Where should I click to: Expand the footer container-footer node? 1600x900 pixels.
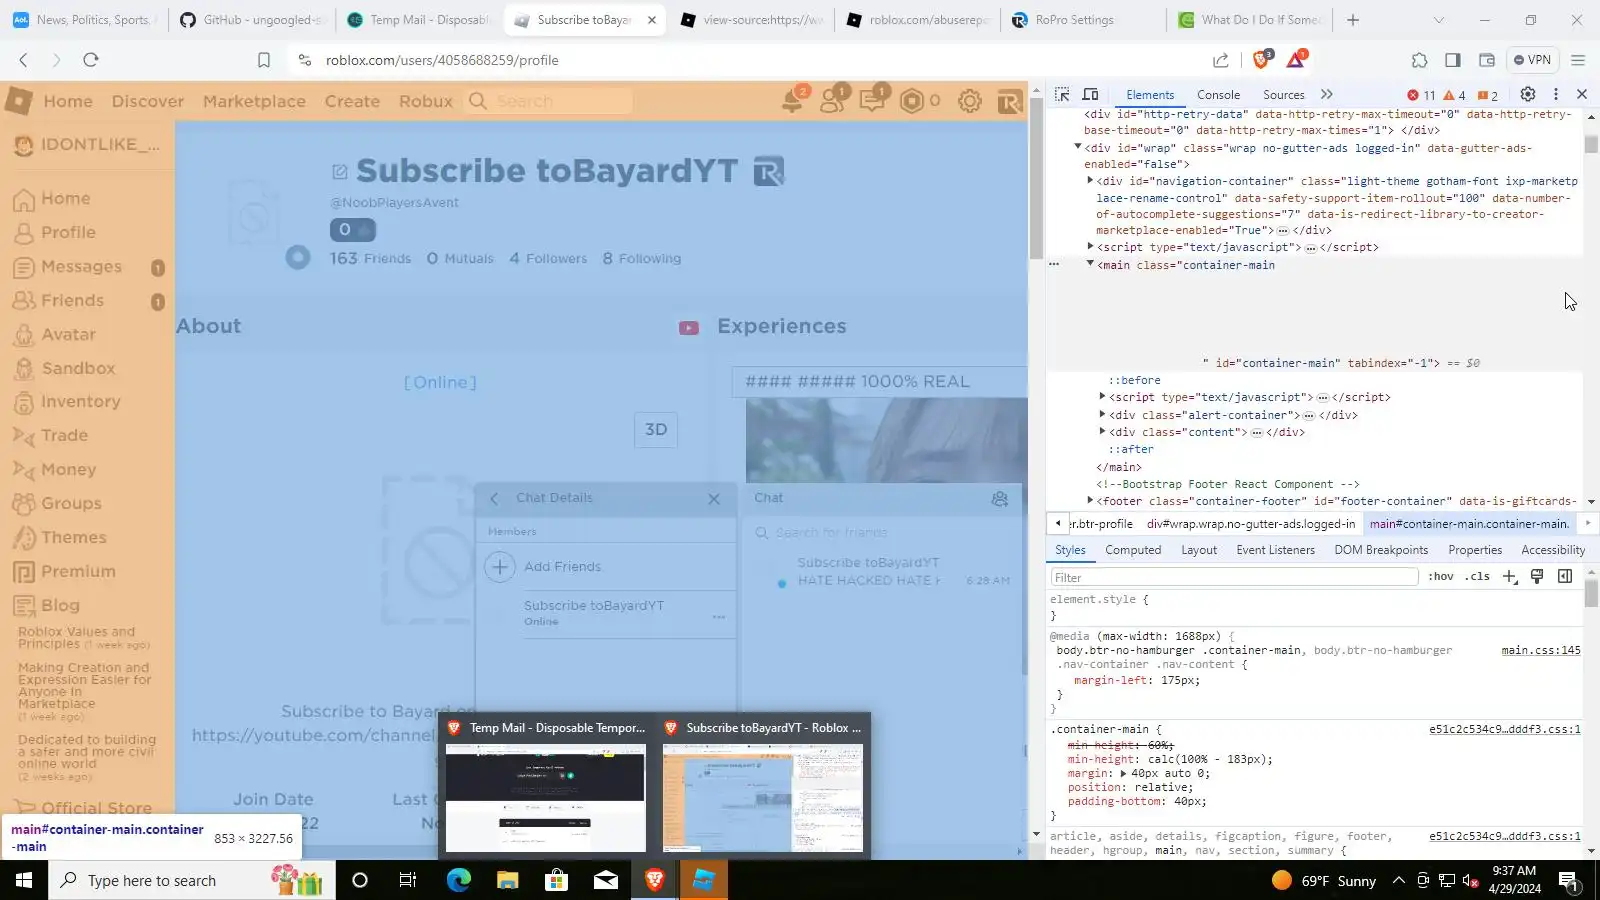[x=1090, y=501]
